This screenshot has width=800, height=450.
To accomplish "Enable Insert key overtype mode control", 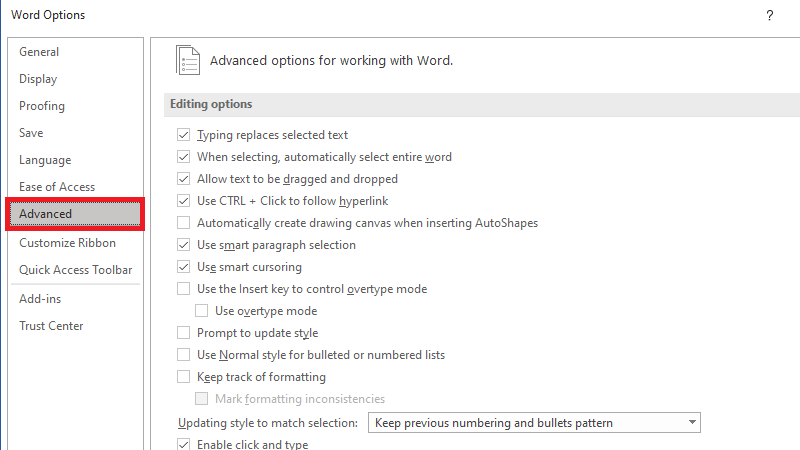I will click(183, 289).
